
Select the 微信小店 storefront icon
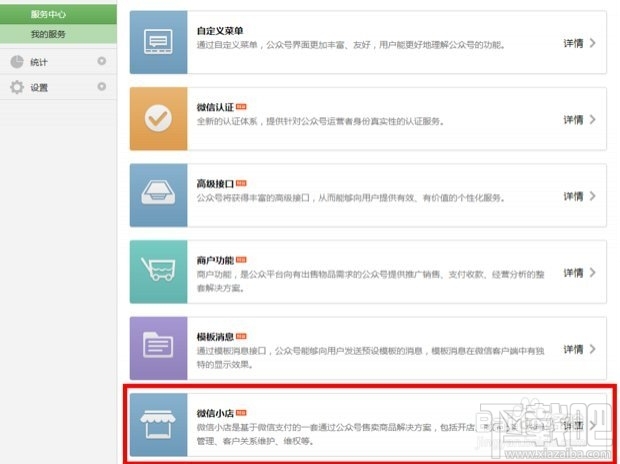(x=158, y=424)
